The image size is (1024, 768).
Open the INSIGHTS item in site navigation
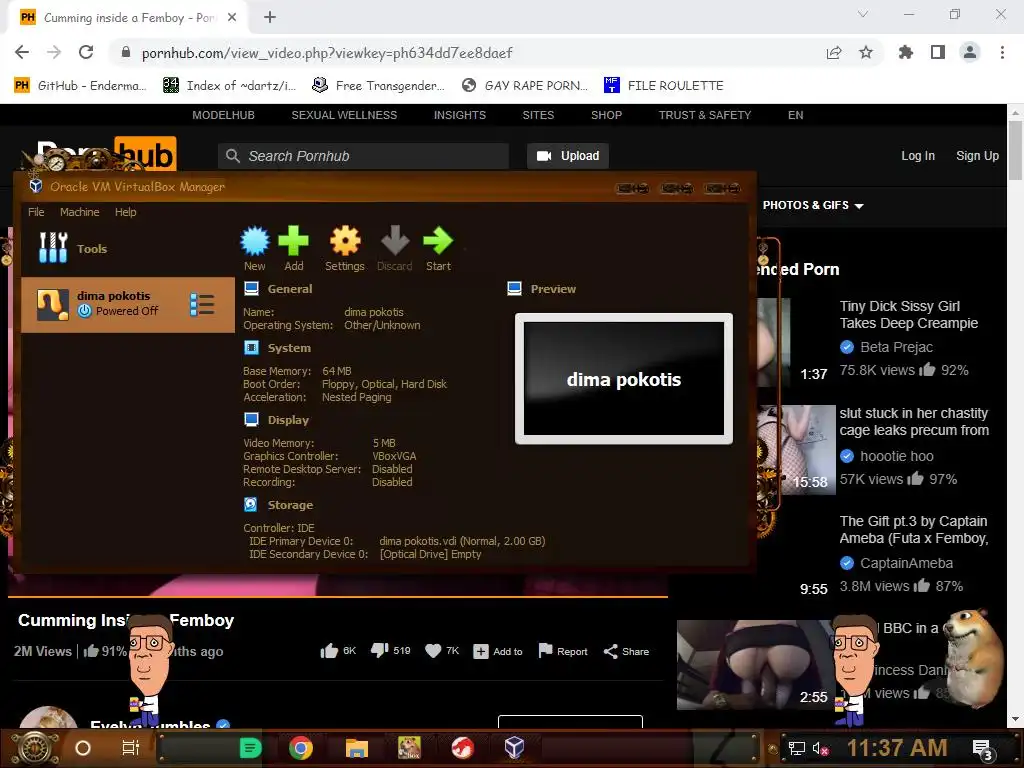(x=460, y=115)
